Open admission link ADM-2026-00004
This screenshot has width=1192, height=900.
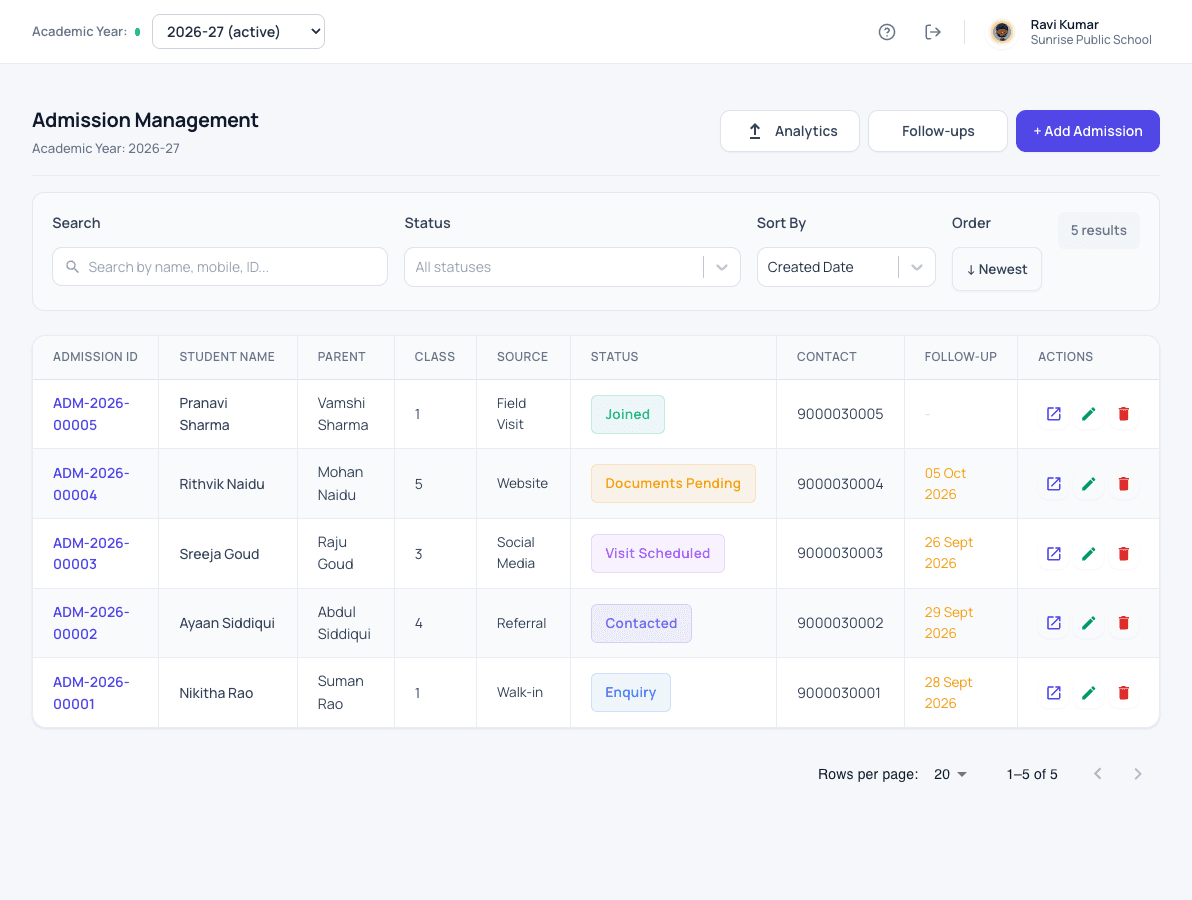tap(91, 484)
